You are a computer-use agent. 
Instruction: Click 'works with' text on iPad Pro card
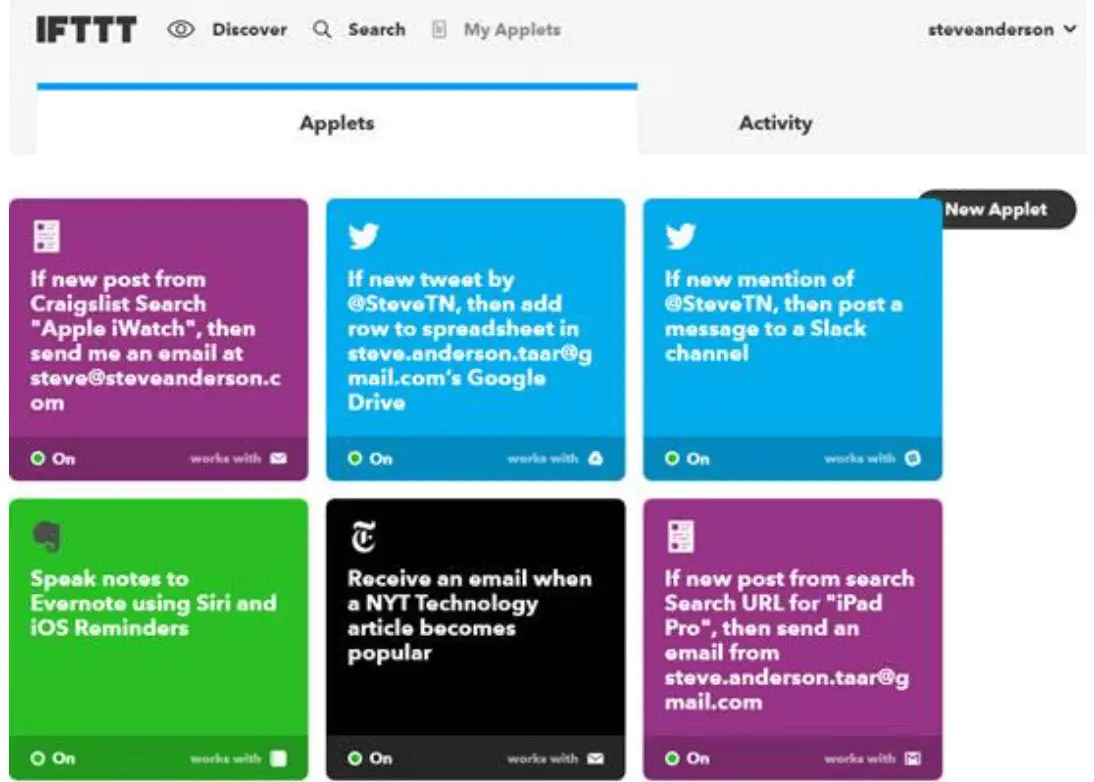point(860,758)
